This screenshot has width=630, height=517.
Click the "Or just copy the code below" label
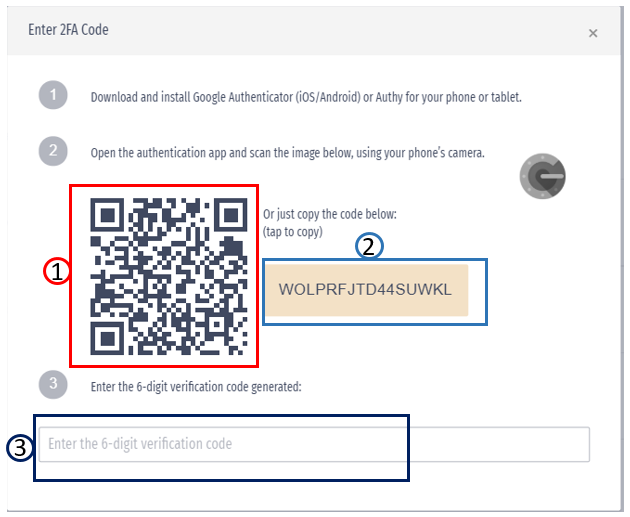coord(330,214)
